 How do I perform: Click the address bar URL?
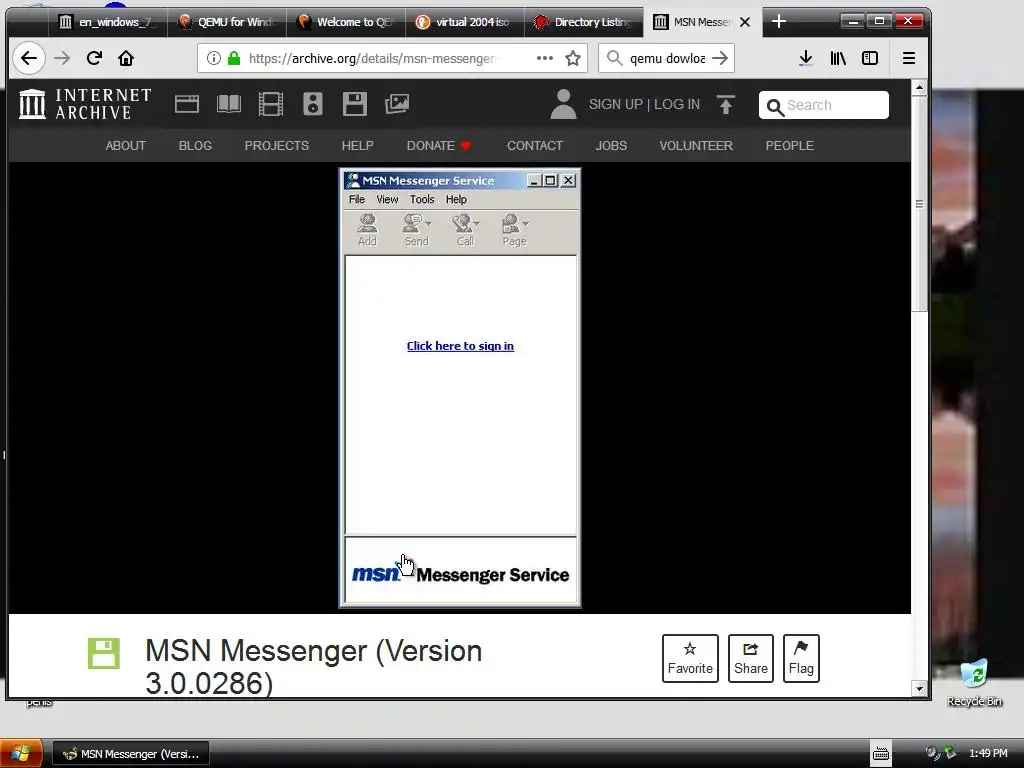[373, 58]
